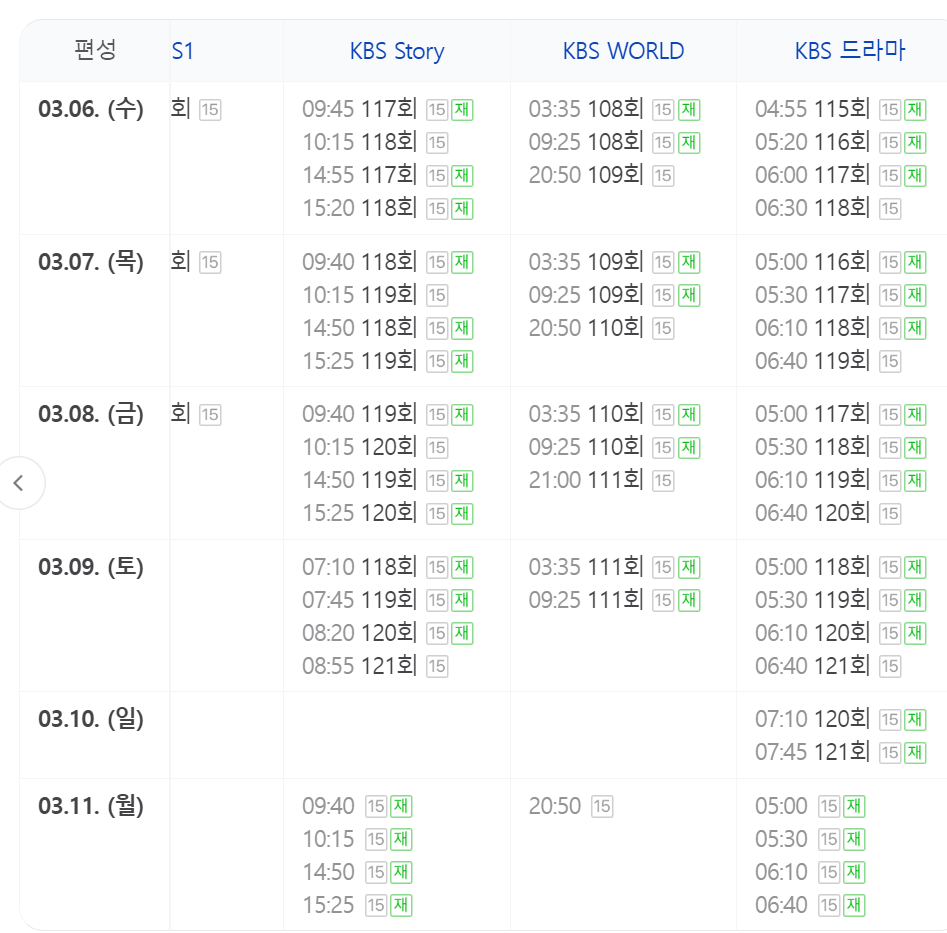Open the KBS WORLD channel link
Viewport: 947px width, 933px height.
[623, 51]
